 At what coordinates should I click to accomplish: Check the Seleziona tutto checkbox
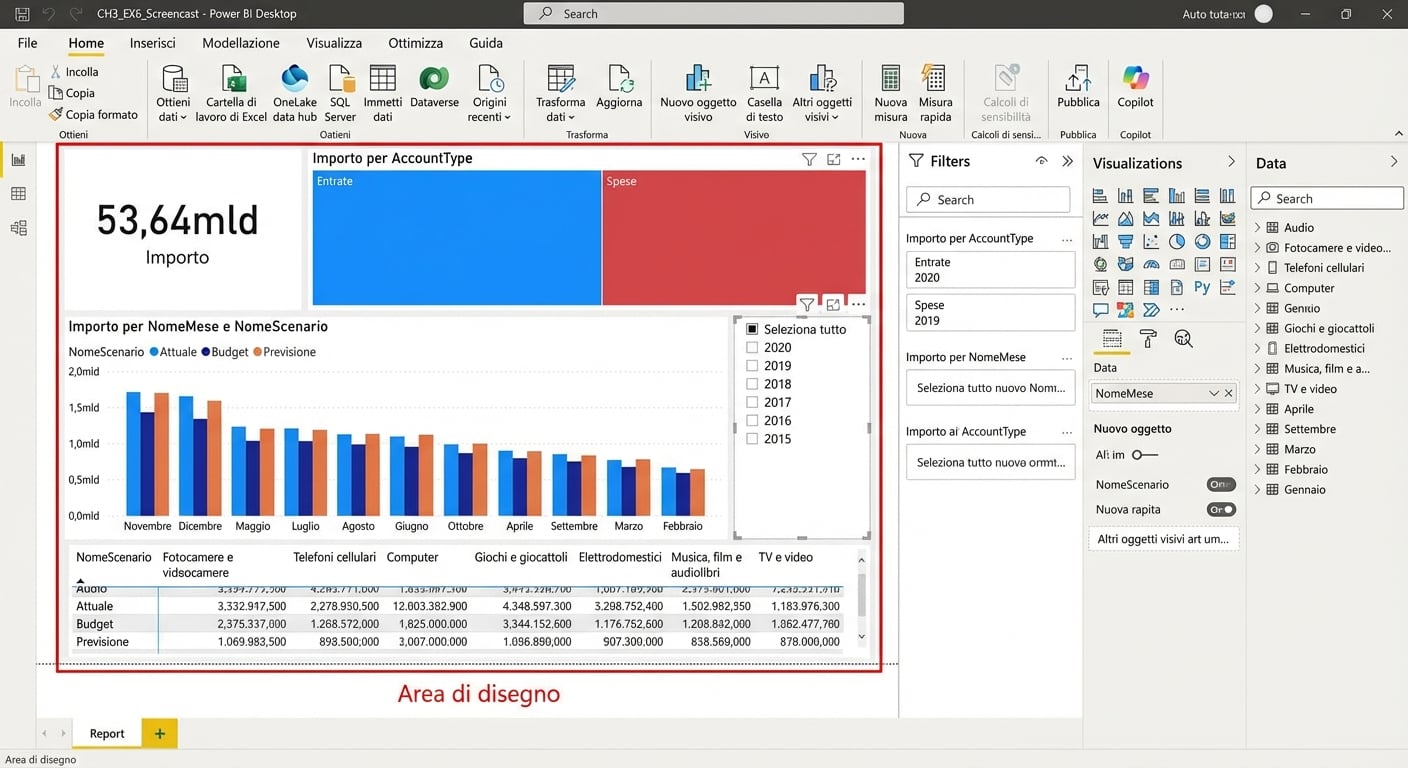[x=752, y=329]
